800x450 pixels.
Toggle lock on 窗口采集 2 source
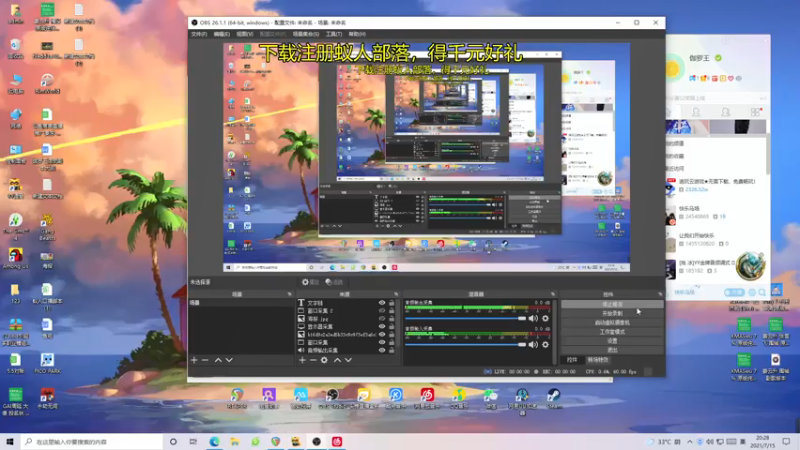pos(392,311)
